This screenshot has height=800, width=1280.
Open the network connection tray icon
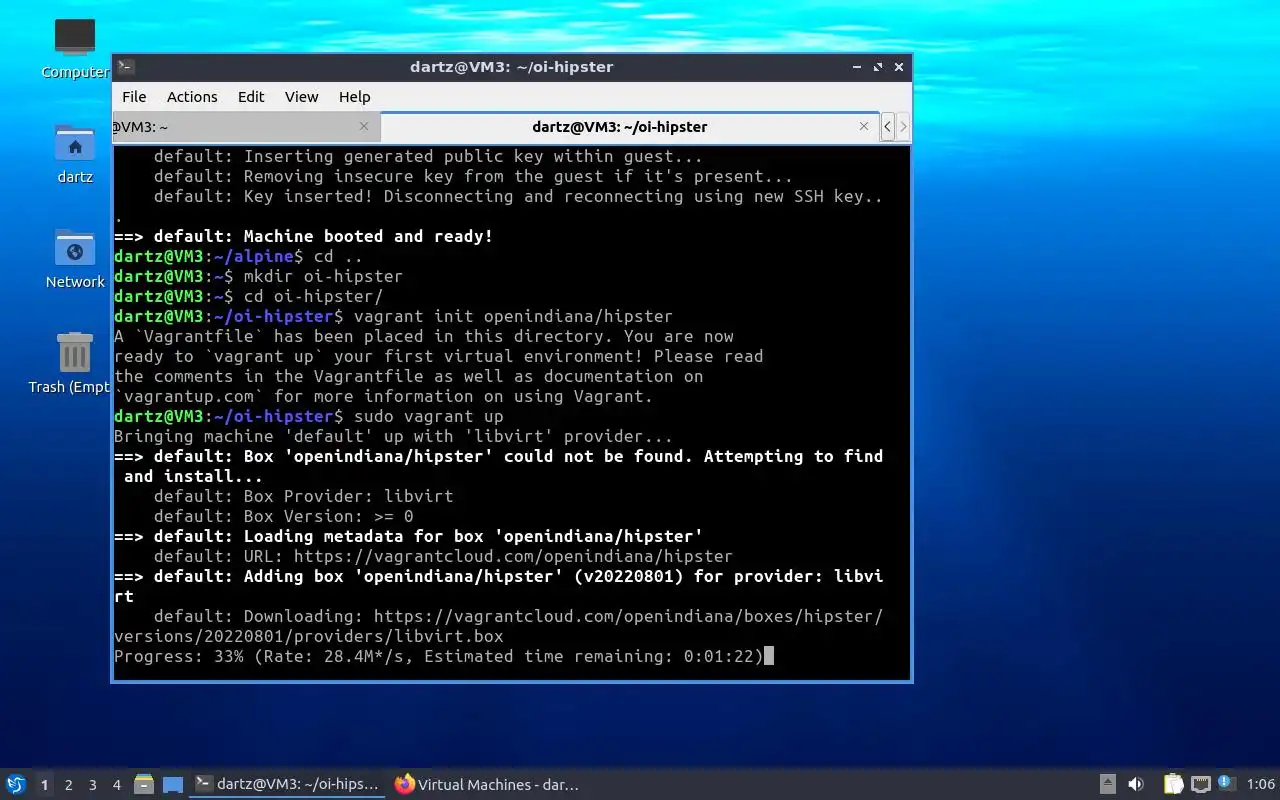click(x=1201, y=785)
